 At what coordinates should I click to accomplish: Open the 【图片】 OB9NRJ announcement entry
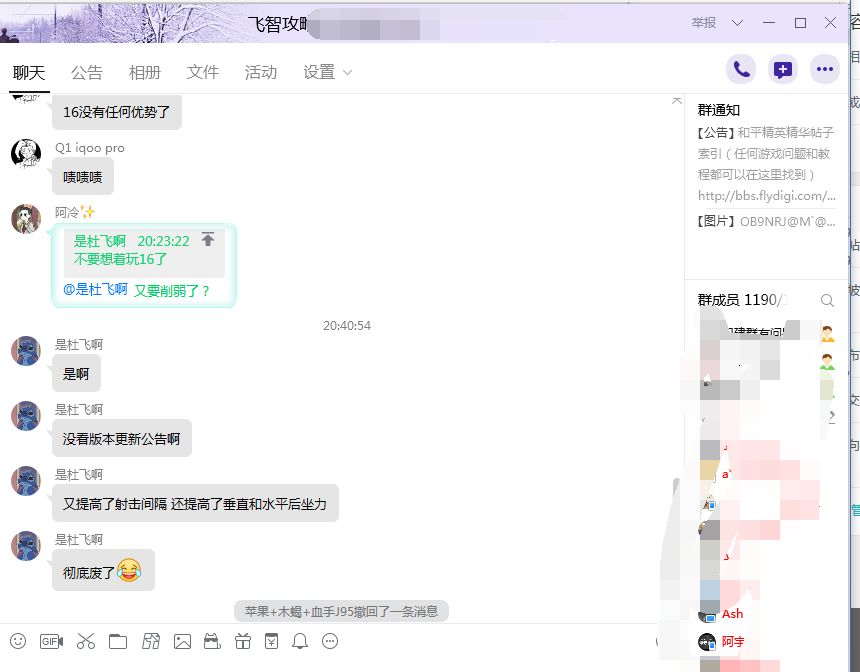766,222
